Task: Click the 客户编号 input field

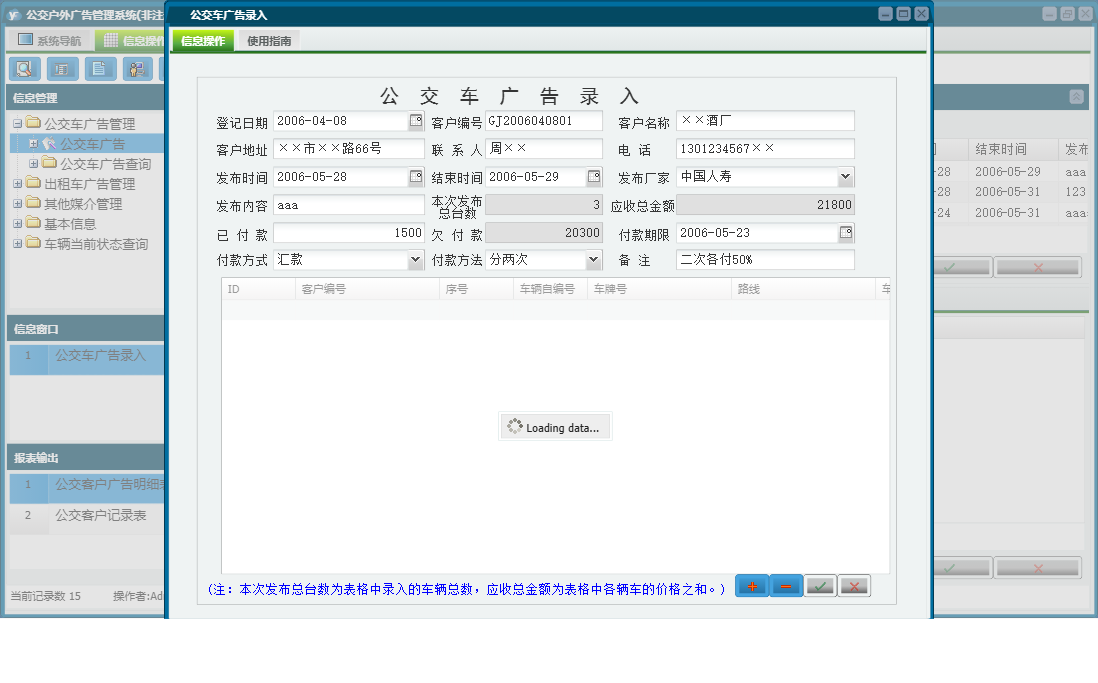Action: pos(543,120)
